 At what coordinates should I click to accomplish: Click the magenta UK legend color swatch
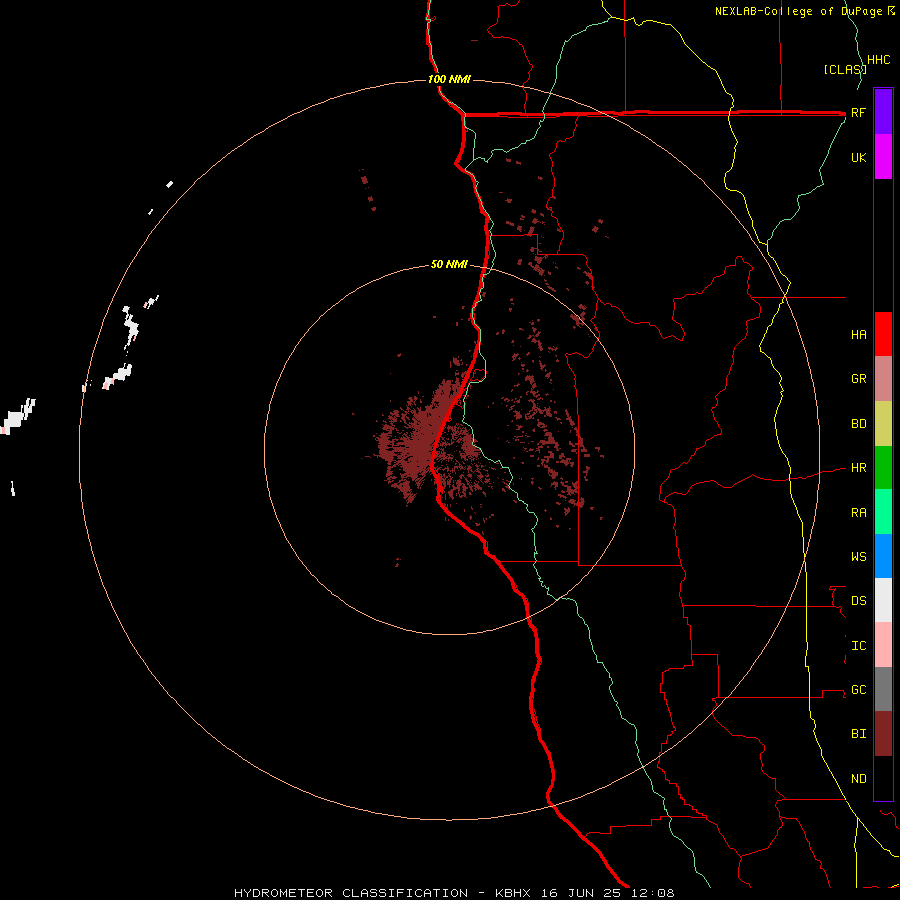pyautogui.click(x=883, y=157)
